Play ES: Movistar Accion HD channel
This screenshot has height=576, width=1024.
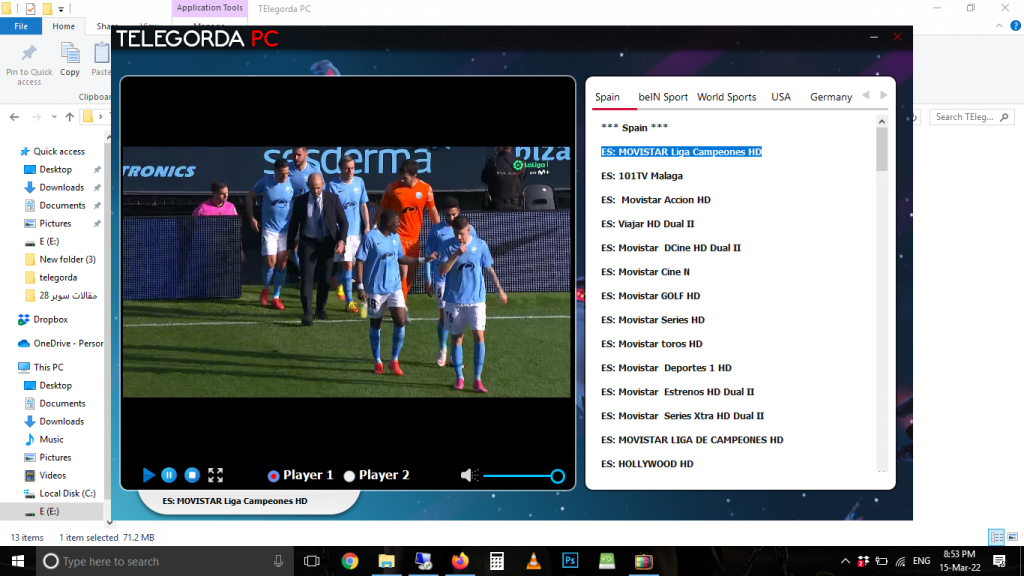click(x=656, y=200)
